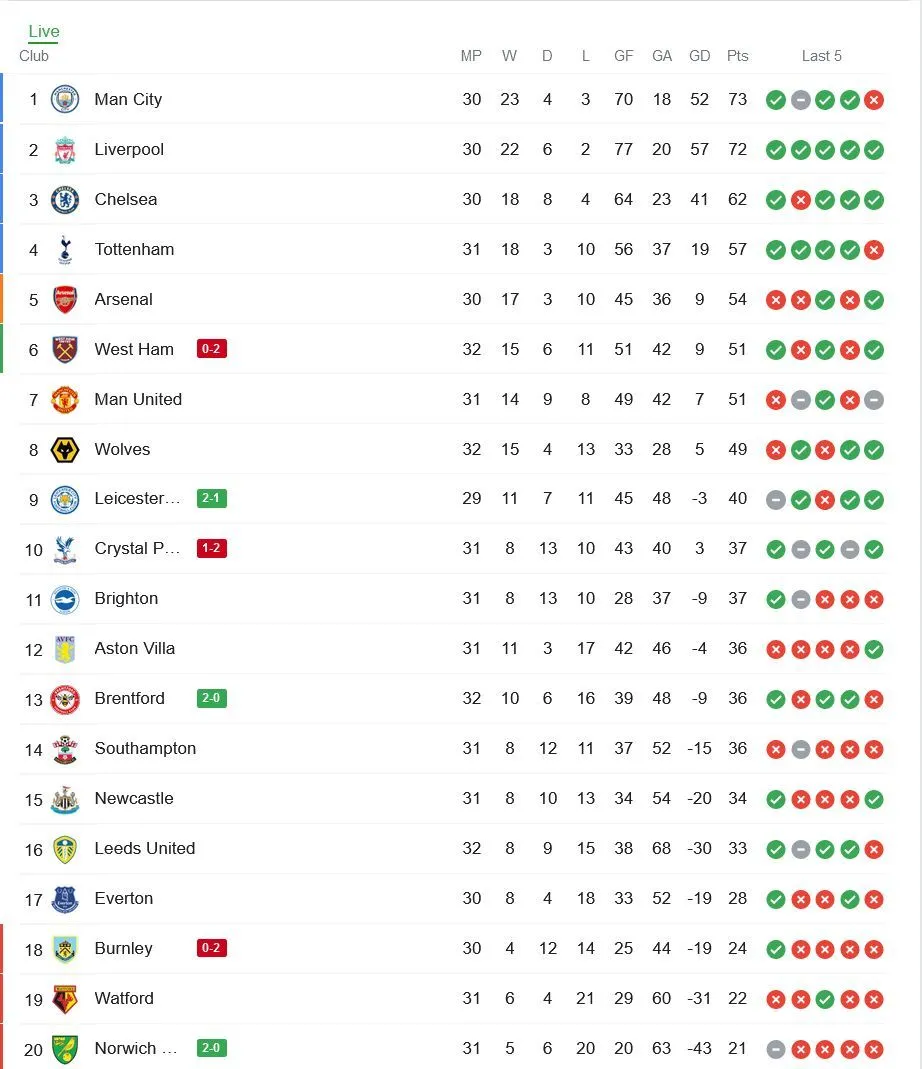Click the Man City club crest
This screenshot has width=922, height=1069.
click(65, 99)
